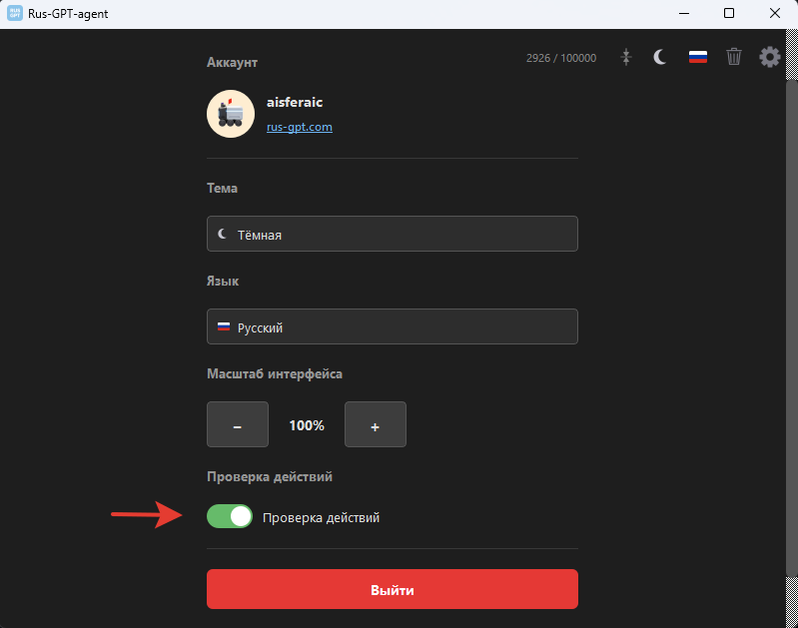Screen dimensions: 798x628
Task: Click the token counter 2926 / 100000
Action: [561, 58]
